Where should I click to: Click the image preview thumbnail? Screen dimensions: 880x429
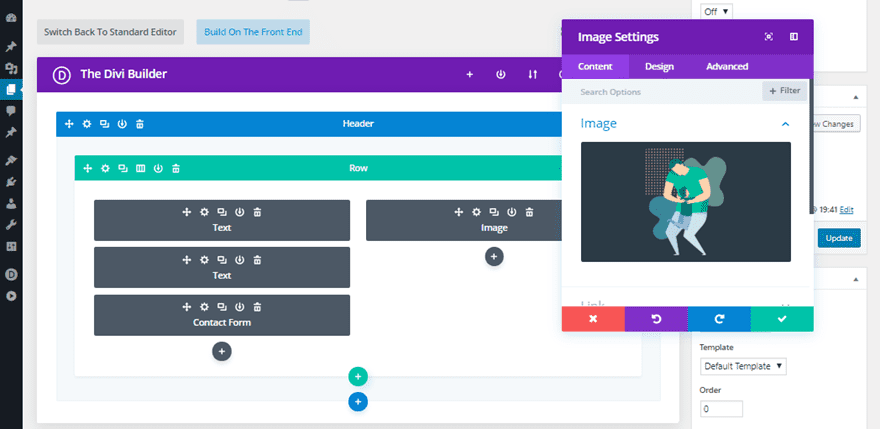pyautogui.click(x=686, y=202)
